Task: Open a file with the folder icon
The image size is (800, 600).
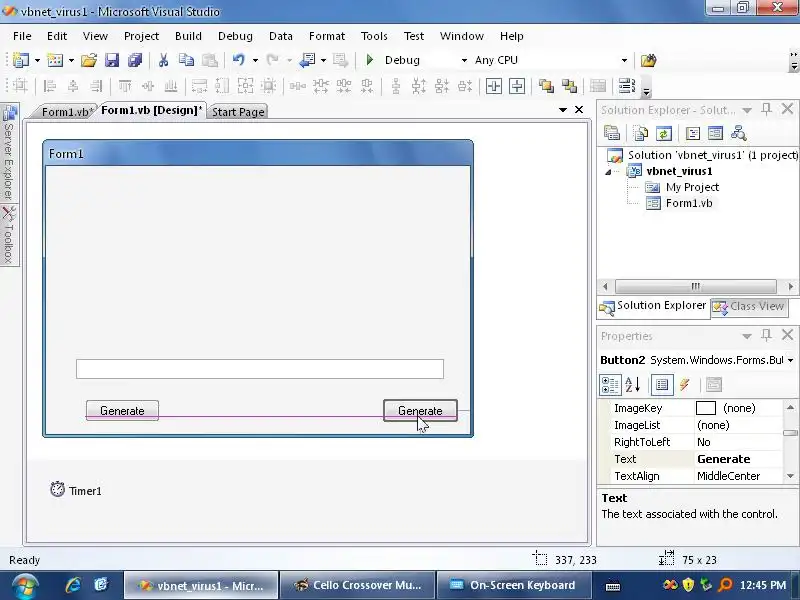Action: 89,60
